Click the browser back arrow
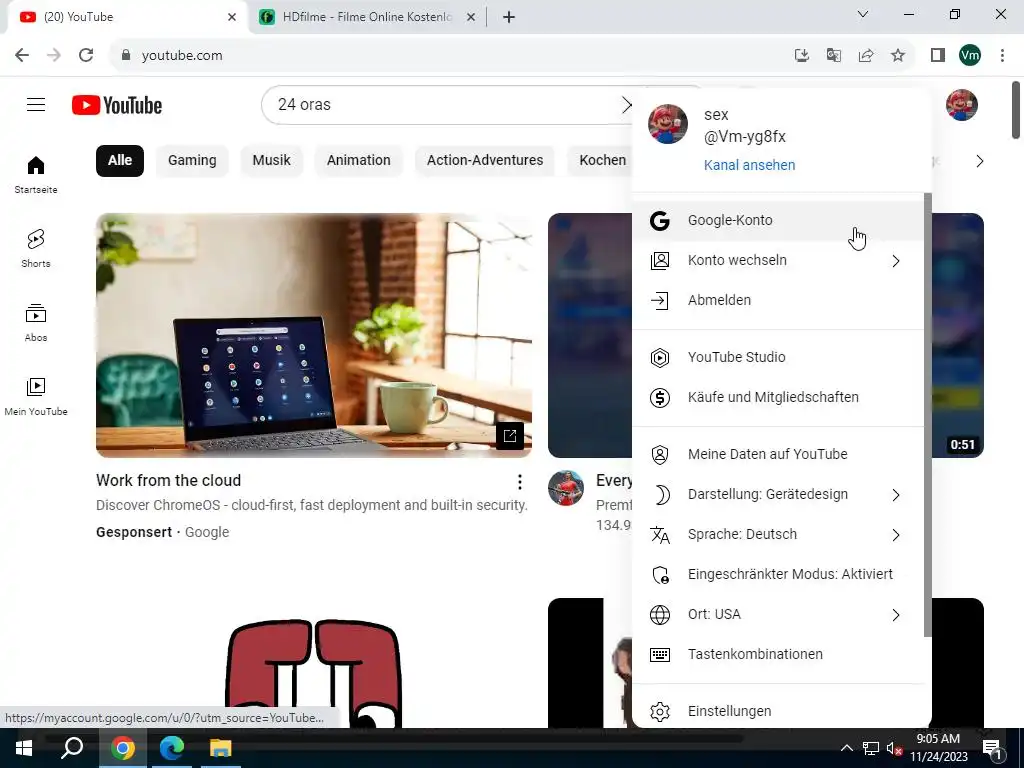Viewport: 1024px width, 768px height. 22,55
